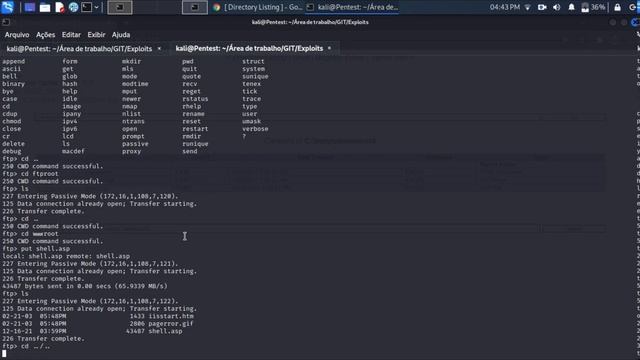Click the '43487 bytes sent' status line

85,286
